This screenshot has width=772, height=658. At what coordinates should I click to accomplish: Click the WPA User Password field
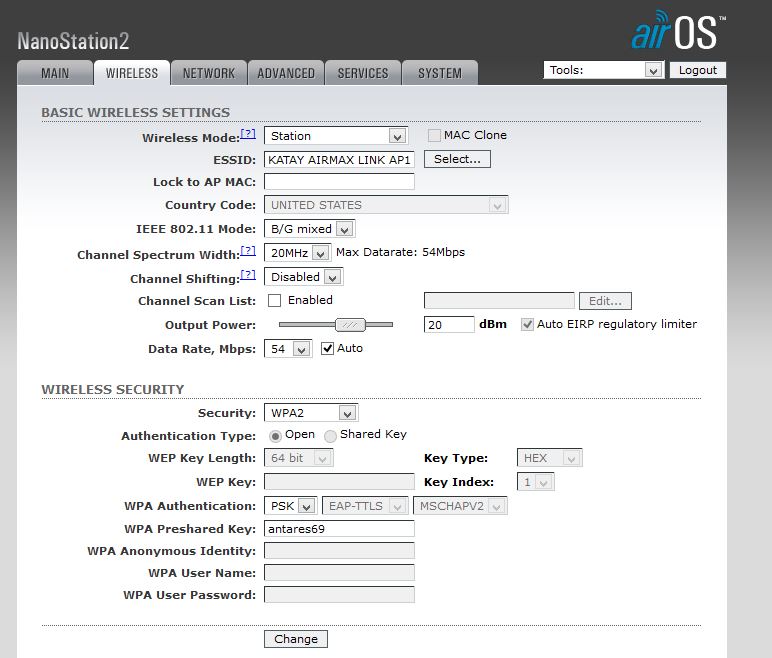[339, 594]
